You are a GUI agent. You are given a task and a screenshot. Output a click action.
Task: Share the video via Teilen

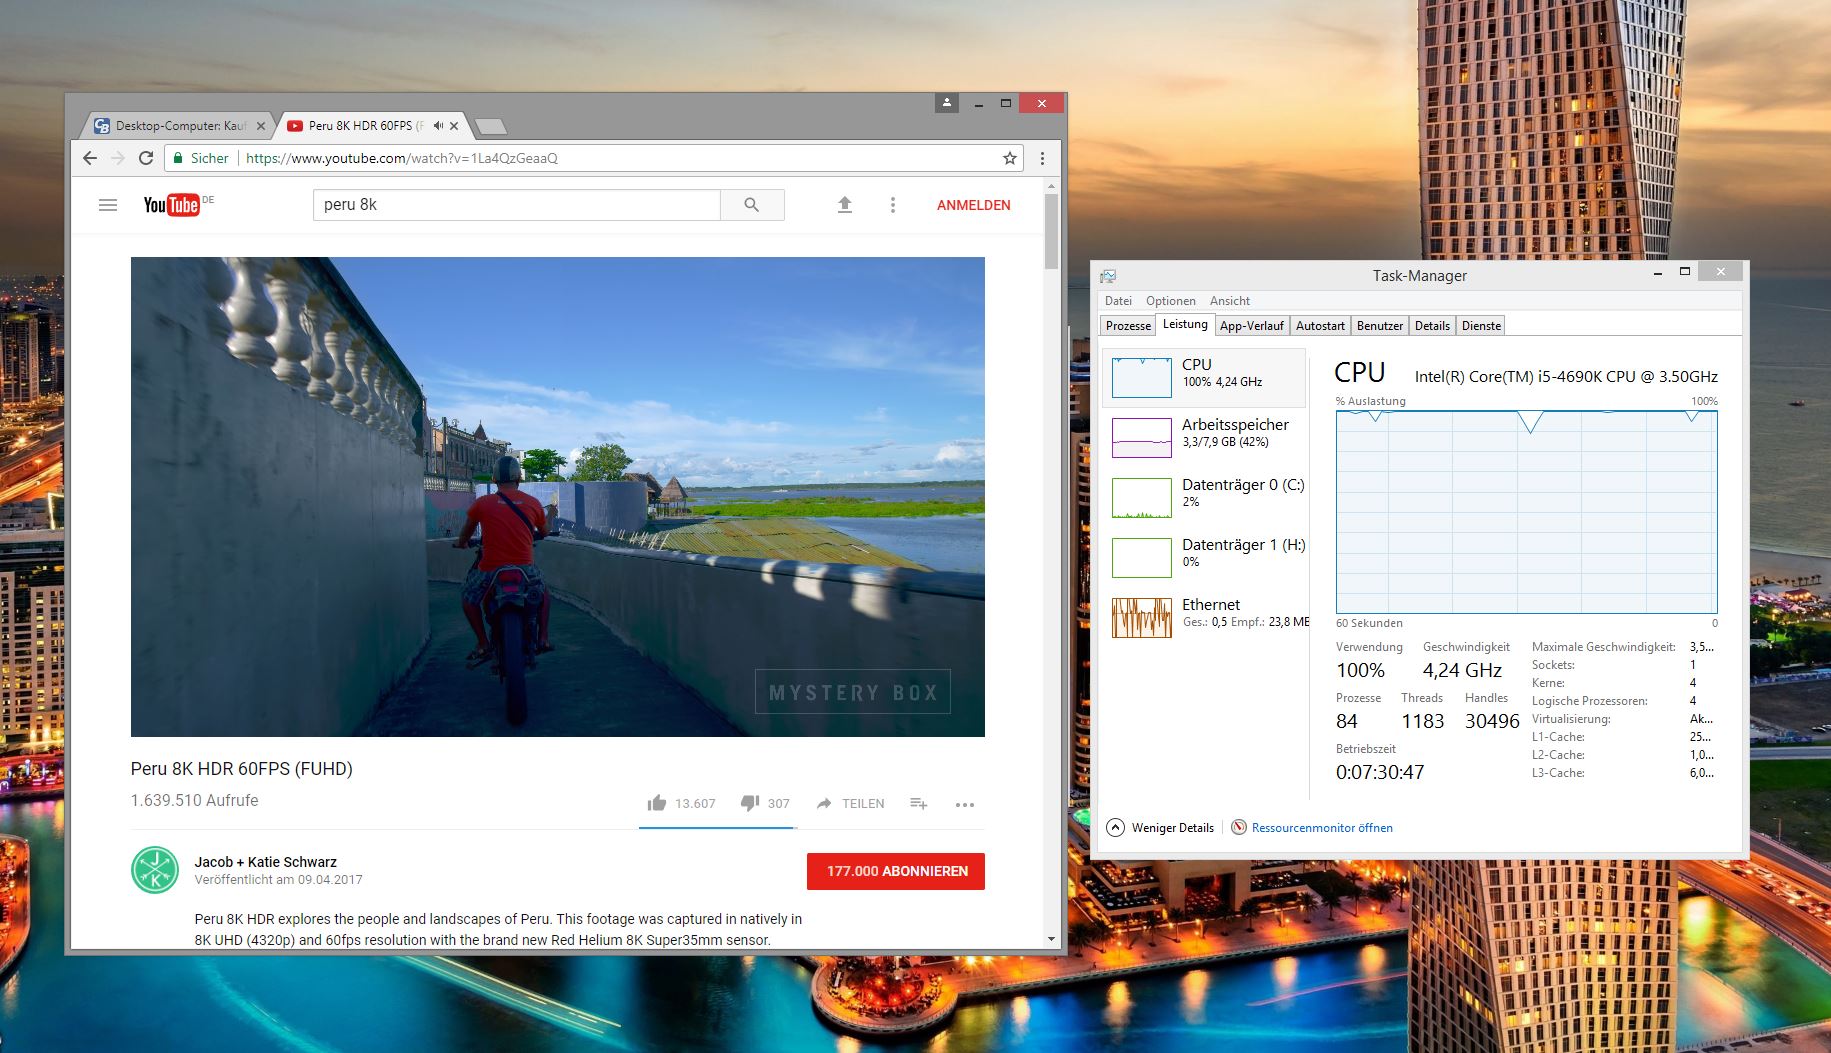851,803
